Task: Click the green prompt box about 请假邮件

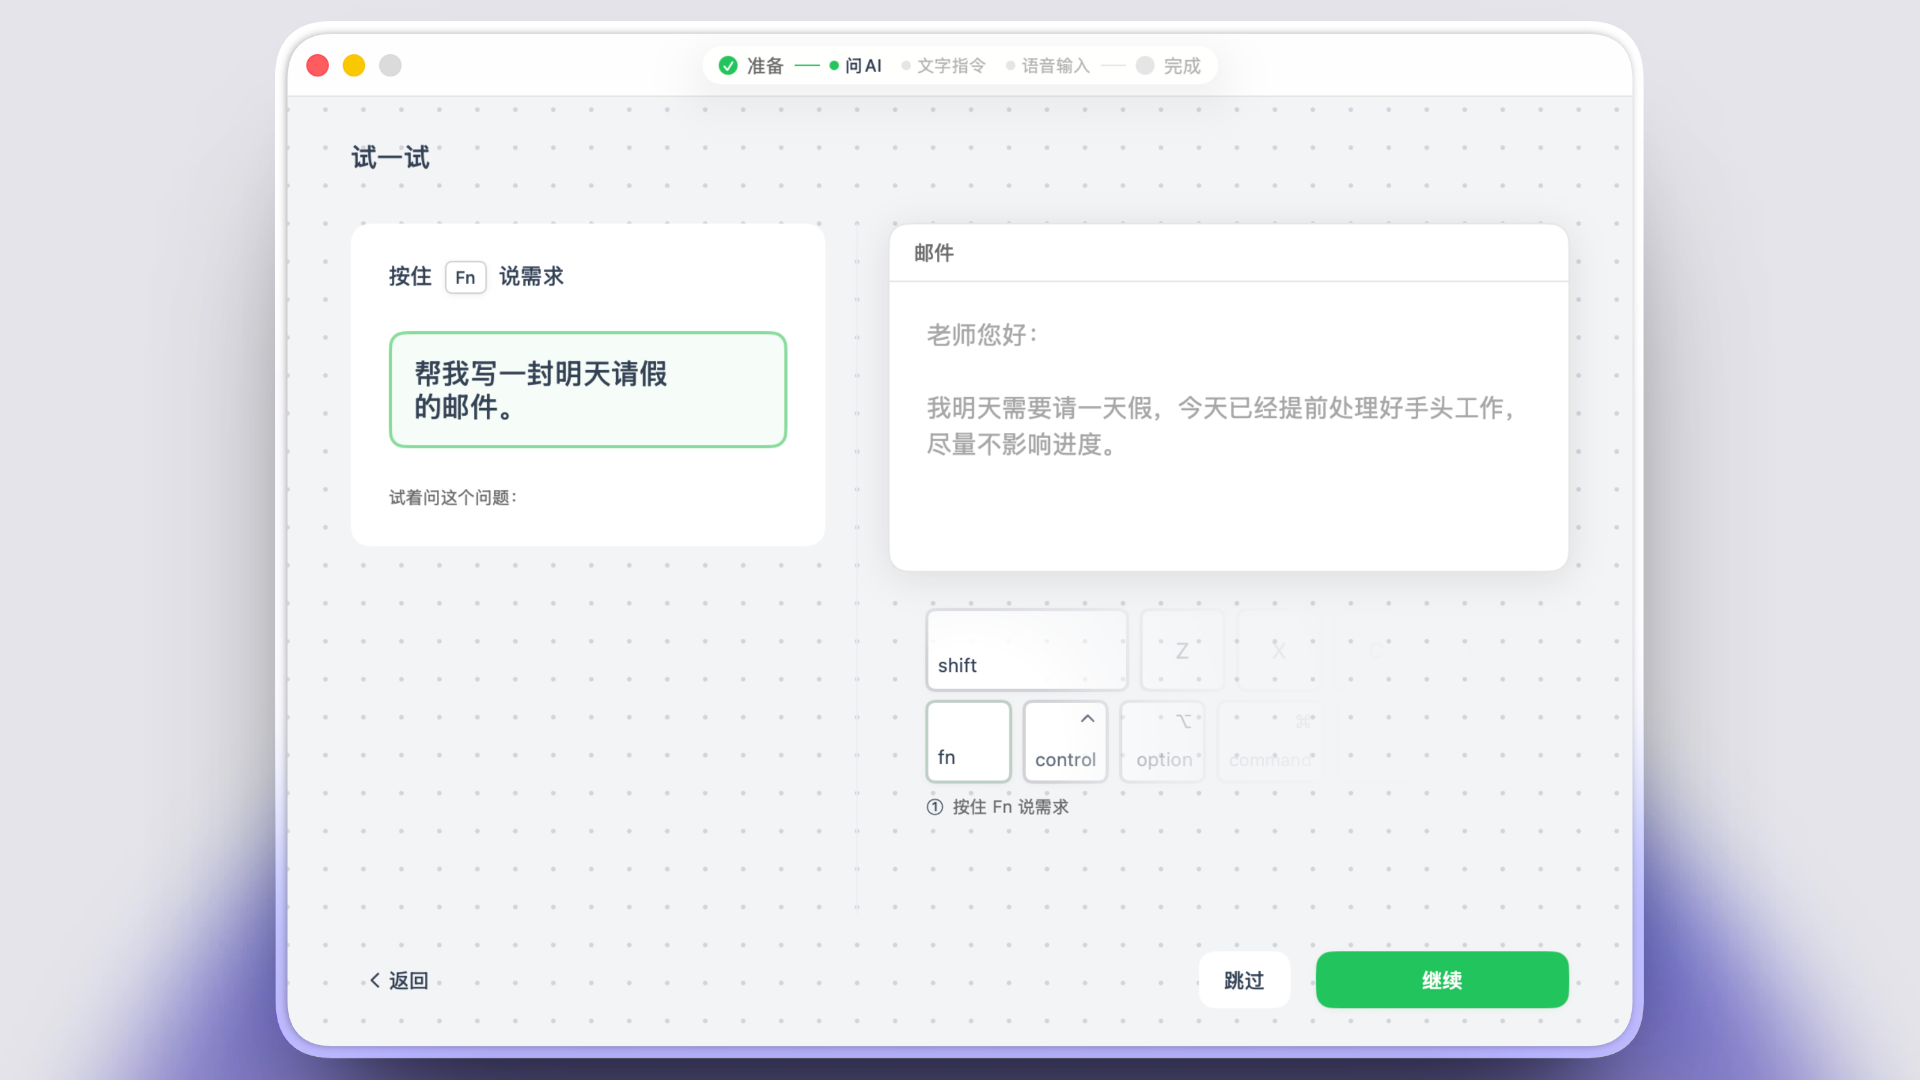Action: (588, 390)
